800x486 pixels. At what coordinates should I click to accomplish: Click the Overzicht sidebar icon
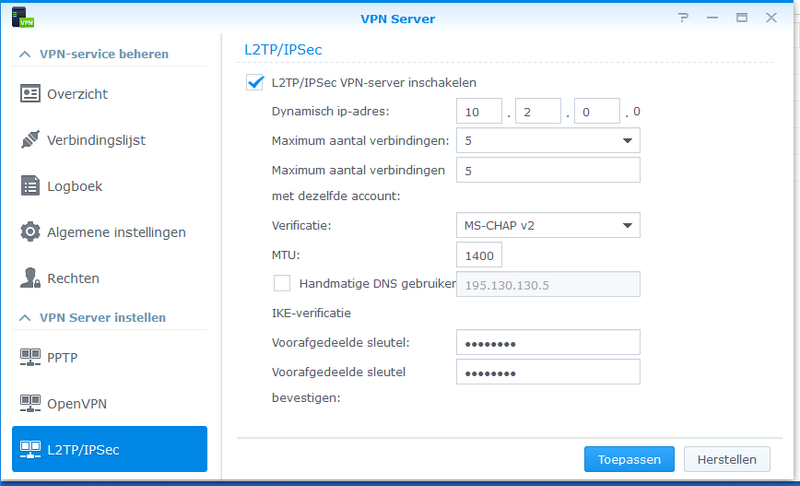coord(30,94)
